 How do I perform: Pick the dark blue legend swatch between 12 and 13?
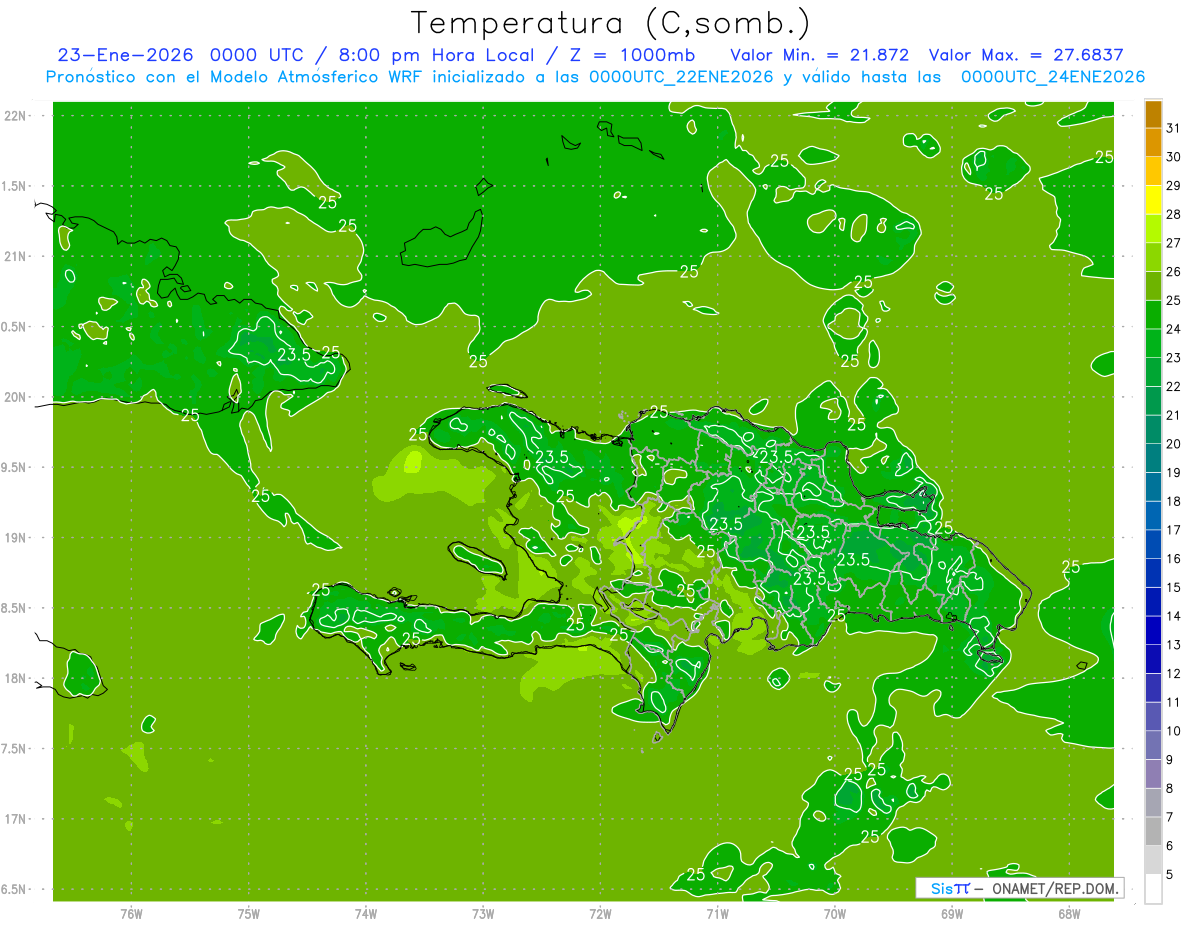point(1153,660)
